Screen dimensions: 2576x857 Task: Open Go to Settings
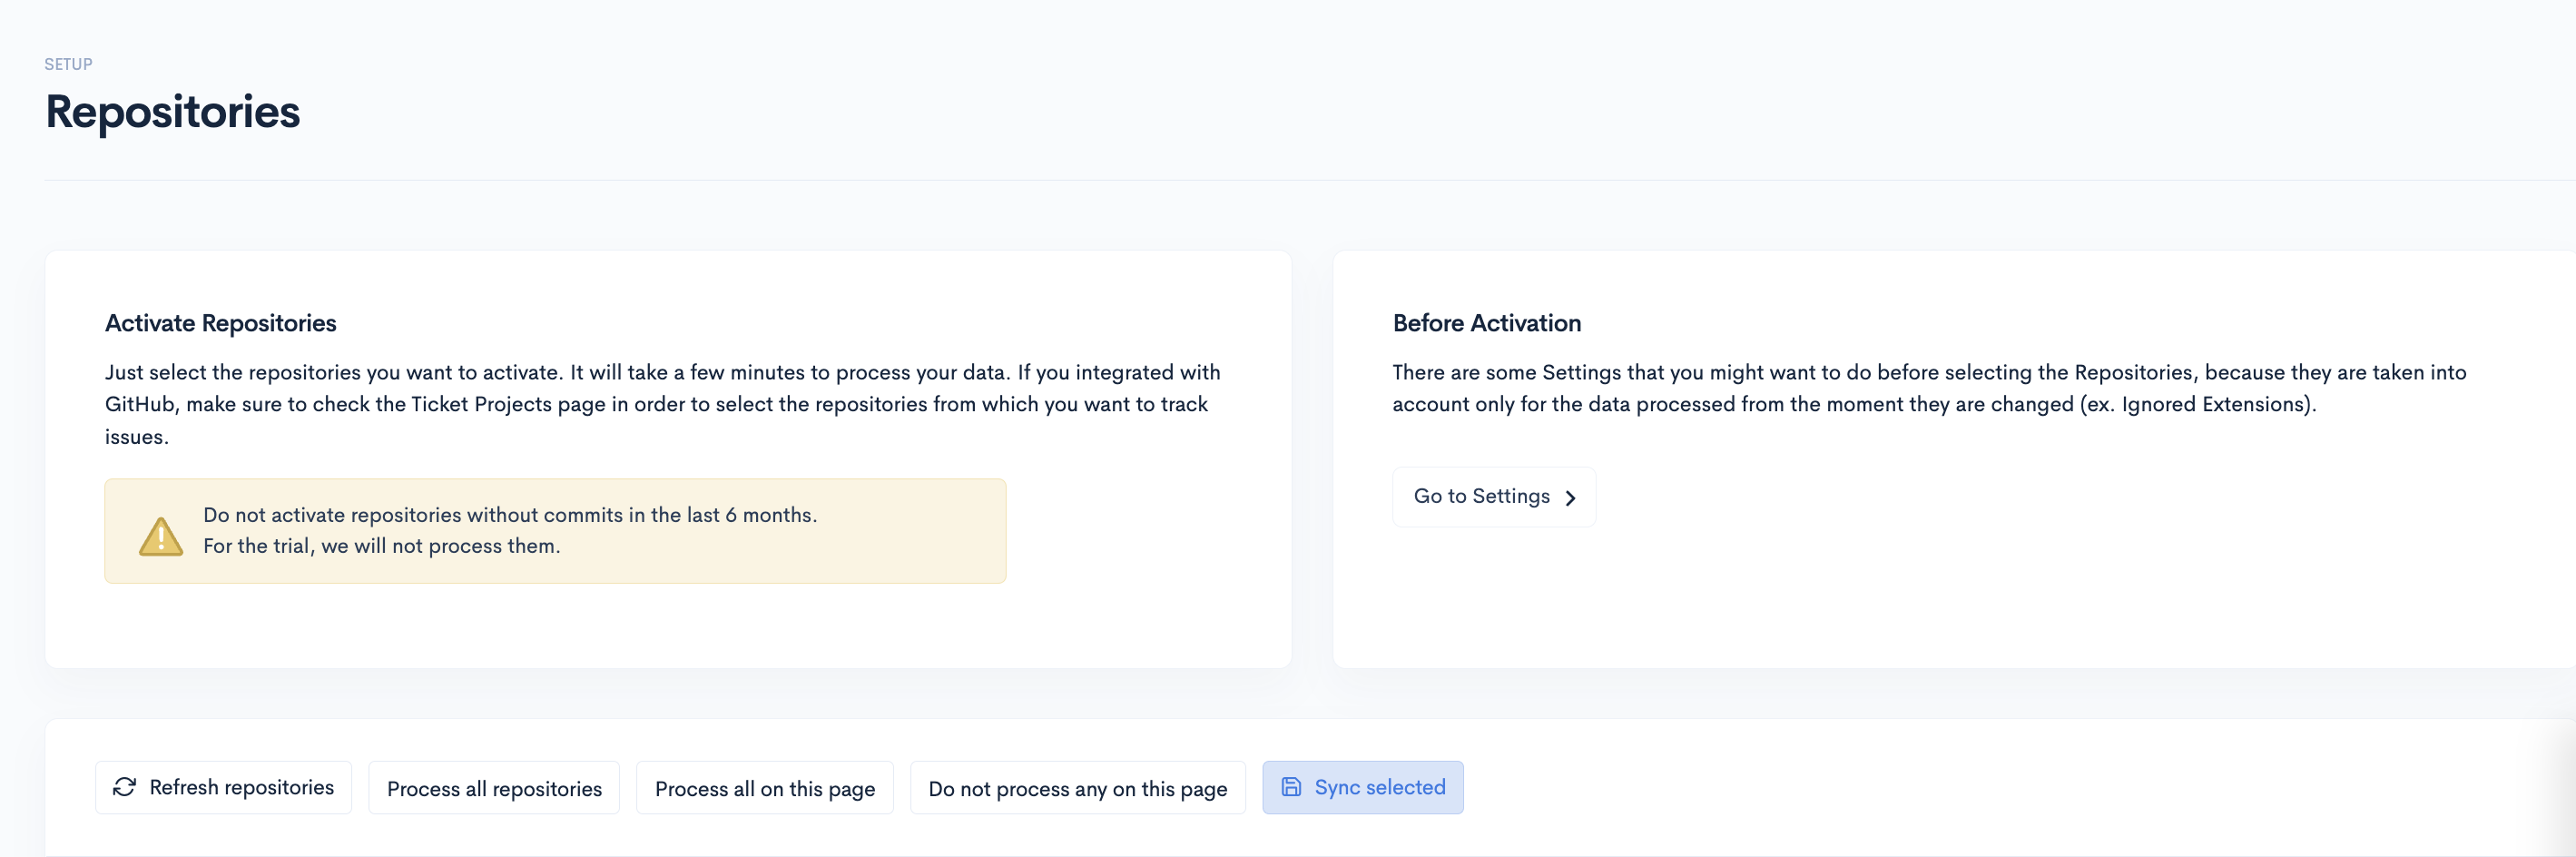[x=1494, y=497]
